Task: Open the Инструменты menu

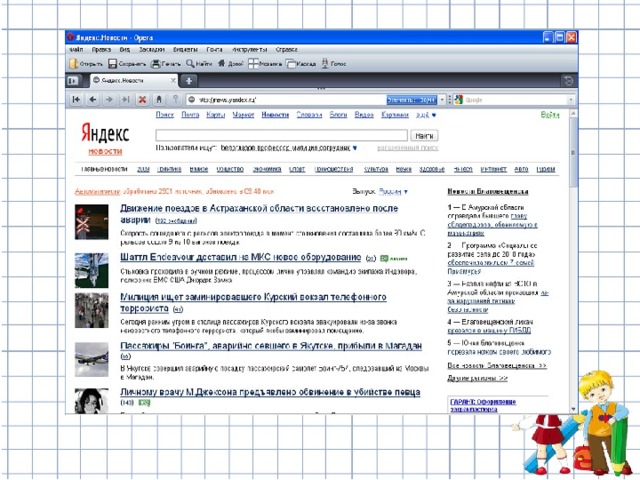Action: (249, 49)
